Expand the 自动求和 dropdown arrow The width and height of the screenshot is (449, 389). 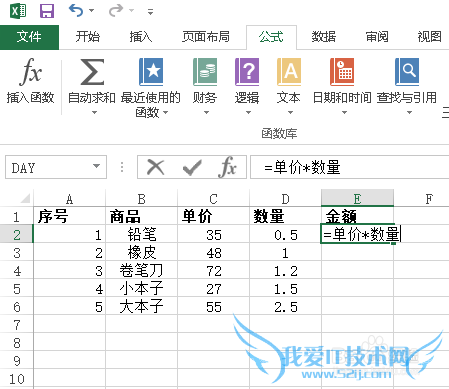click(x=94, y=113)
